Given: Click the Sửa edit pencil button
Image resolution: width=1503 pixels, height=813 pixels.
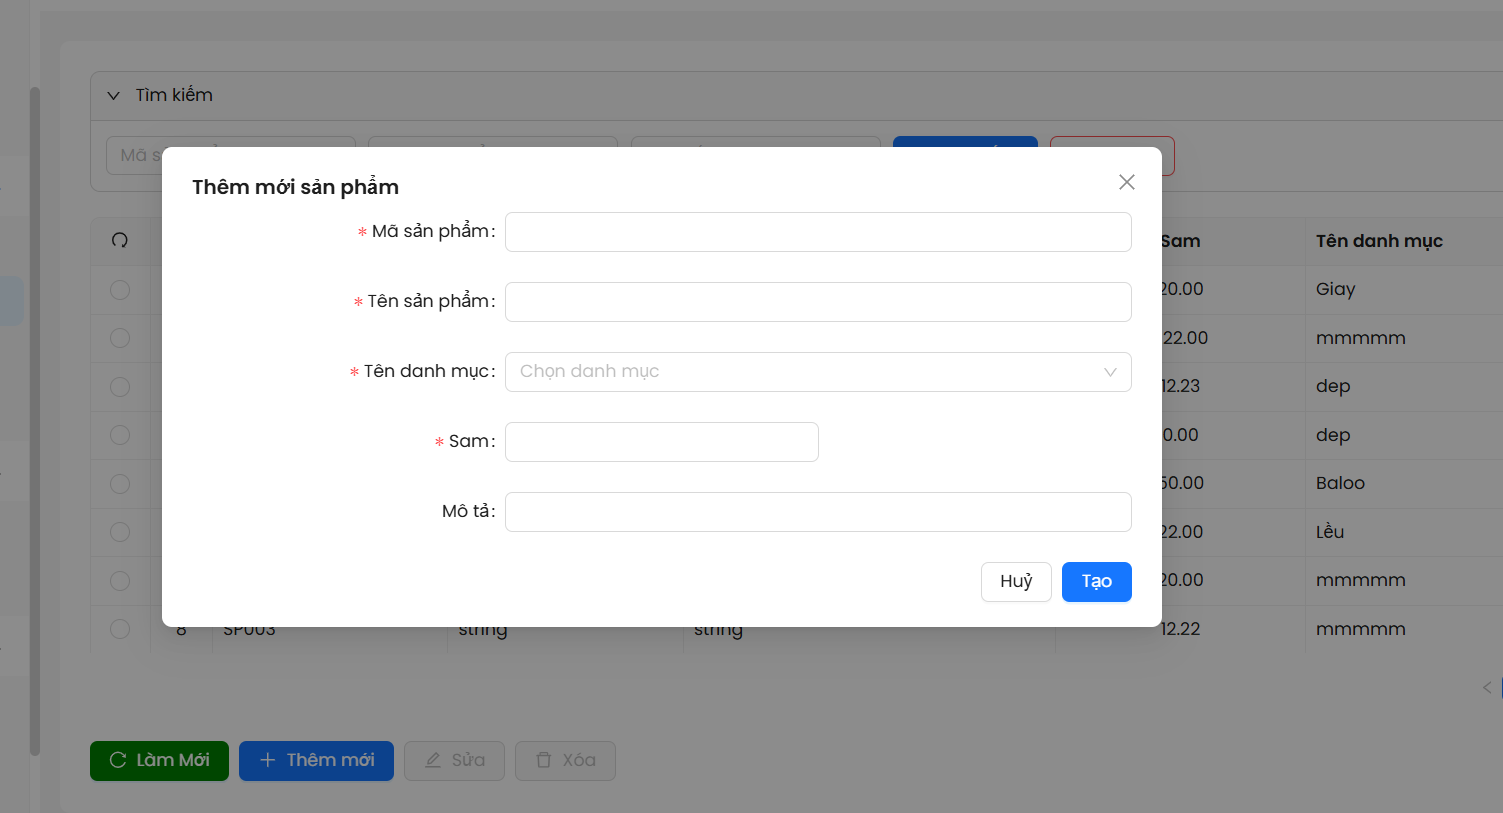Looking at the screenshot, I should click(454, 760).
